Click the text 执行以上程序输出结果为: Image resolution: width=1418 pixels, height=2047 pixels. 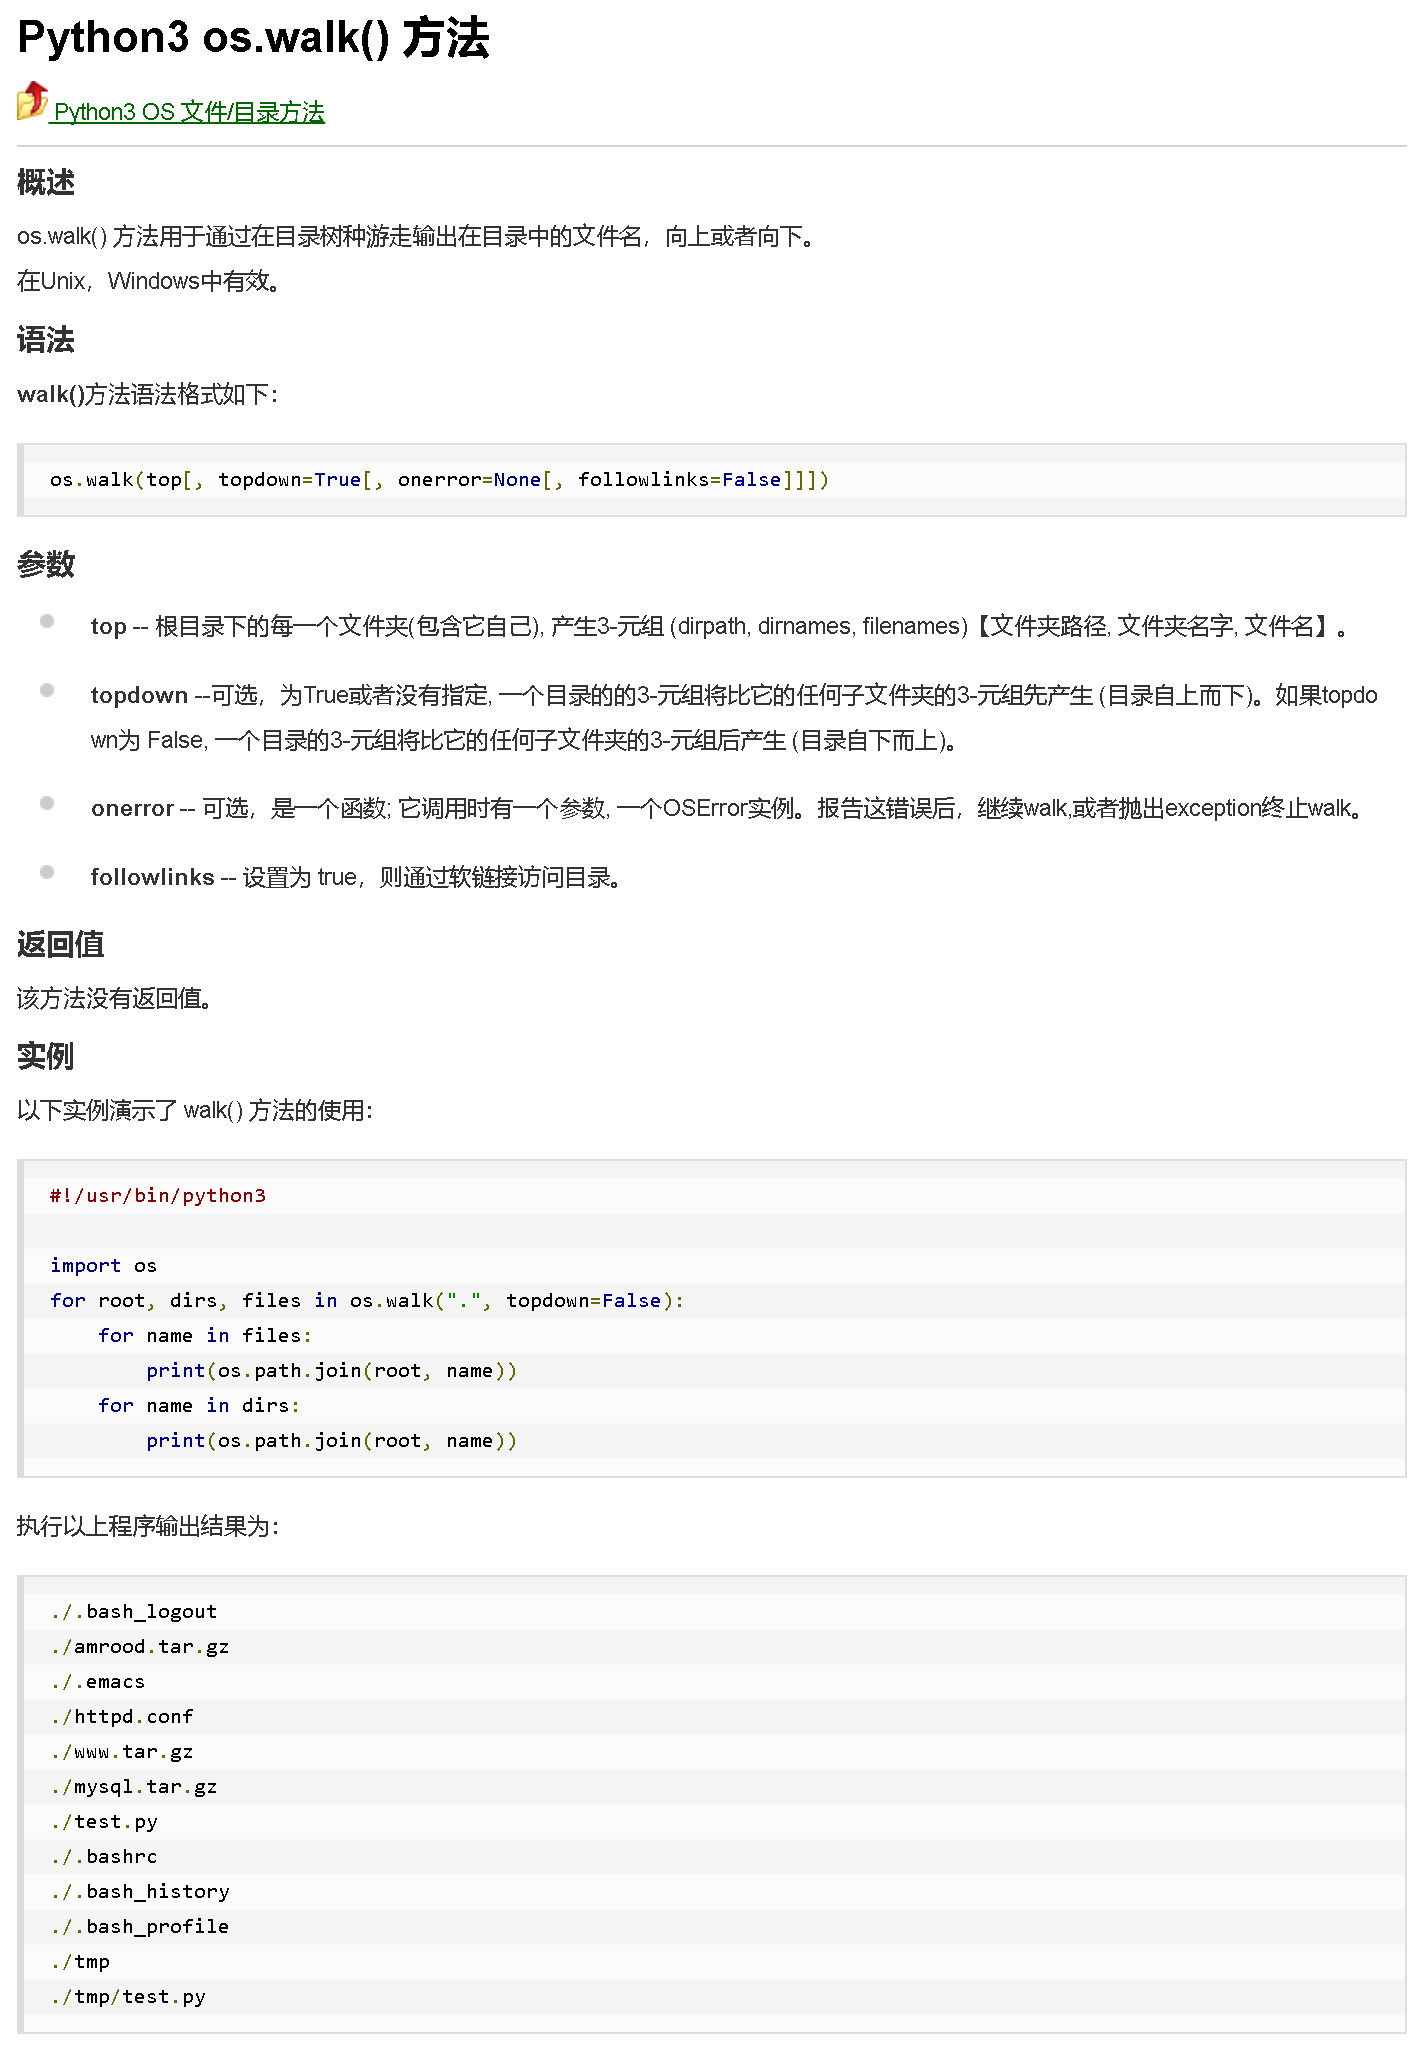tap(148, 1527)
